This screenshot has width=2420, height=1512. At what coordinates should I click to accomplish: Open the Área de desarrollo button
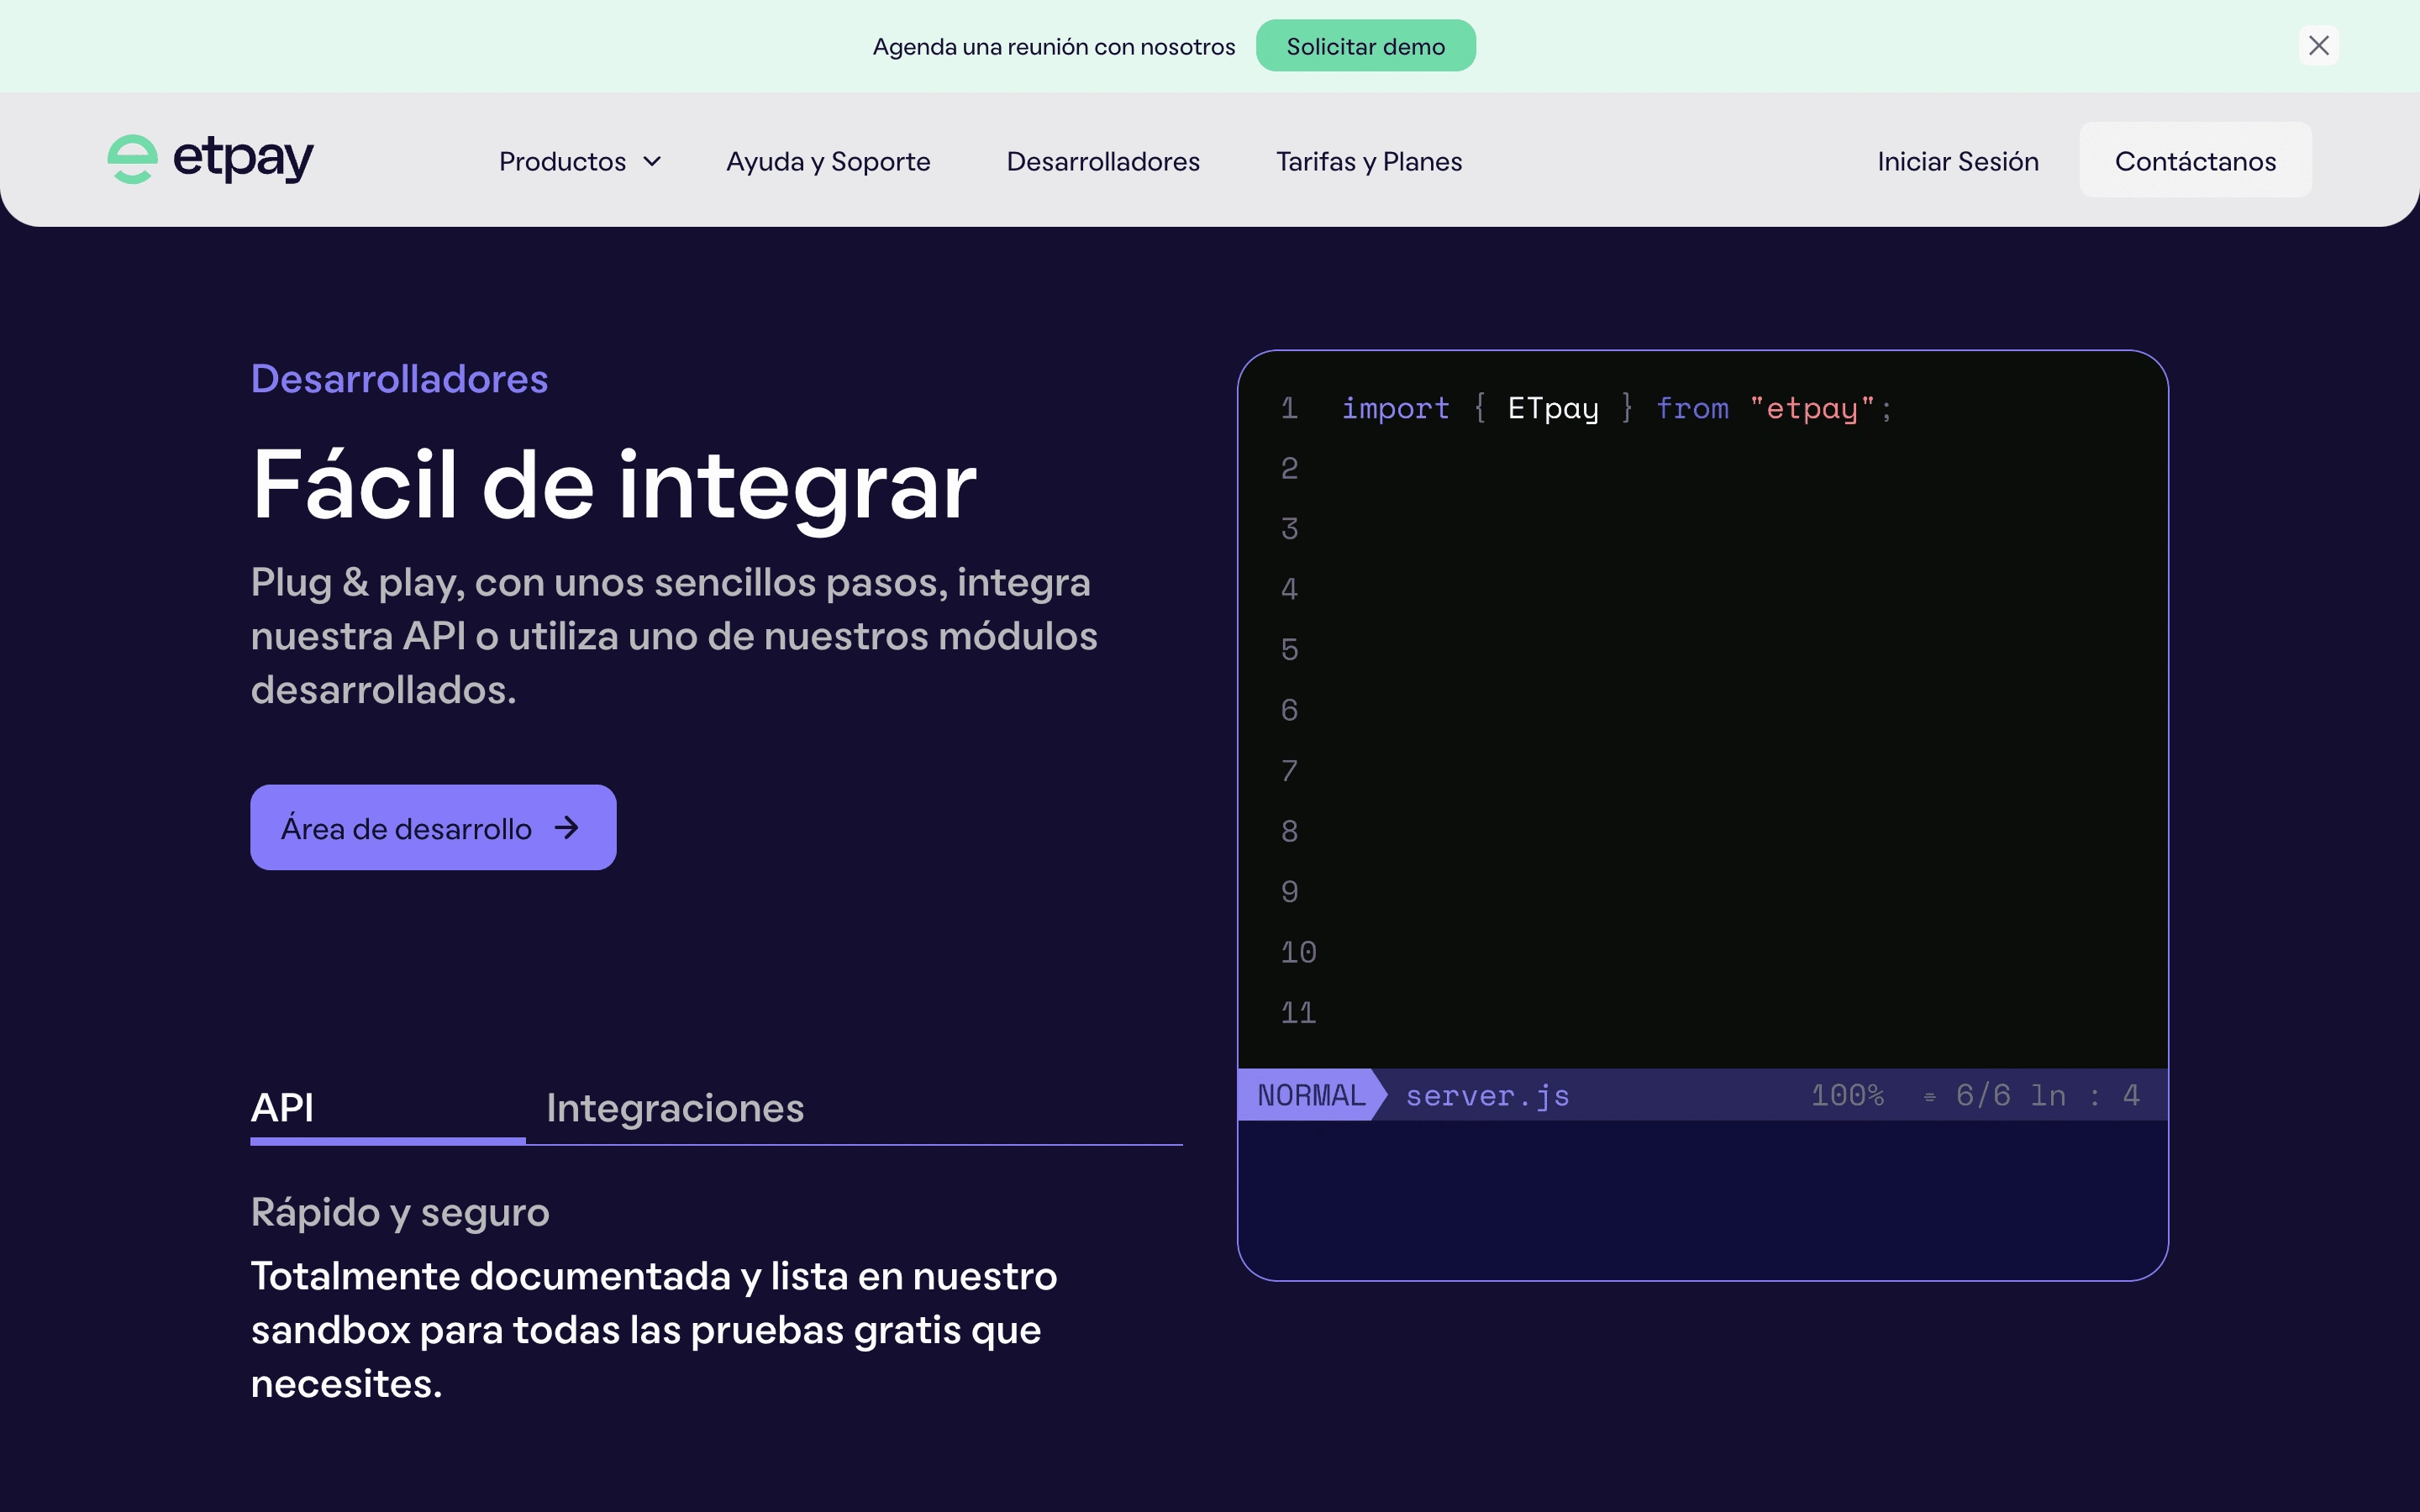pos(433,827)
